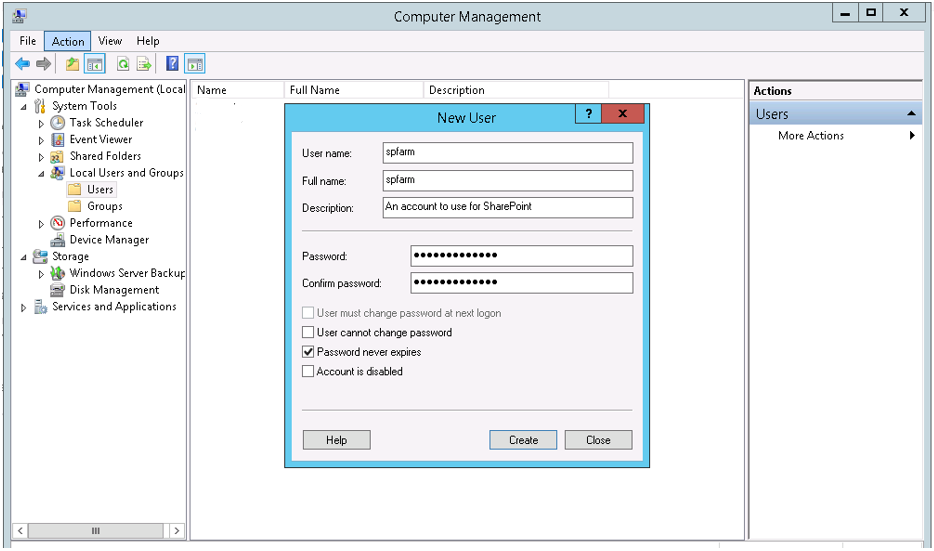Click the Services and Applications icon

tap(40, 307)
